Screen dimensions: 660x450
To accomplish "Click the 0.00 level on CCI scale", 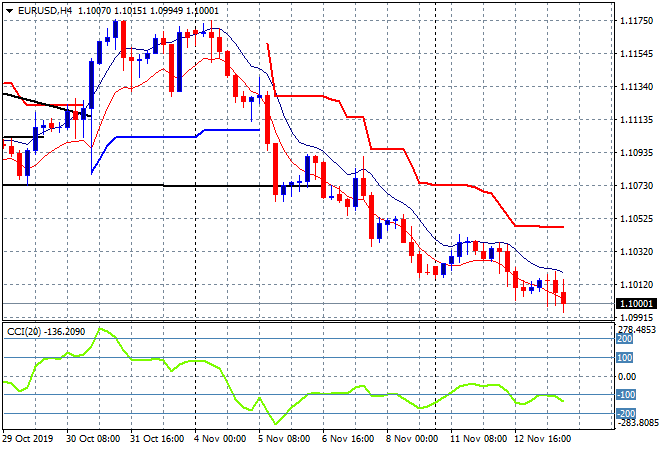I will (x=627, y=377).
